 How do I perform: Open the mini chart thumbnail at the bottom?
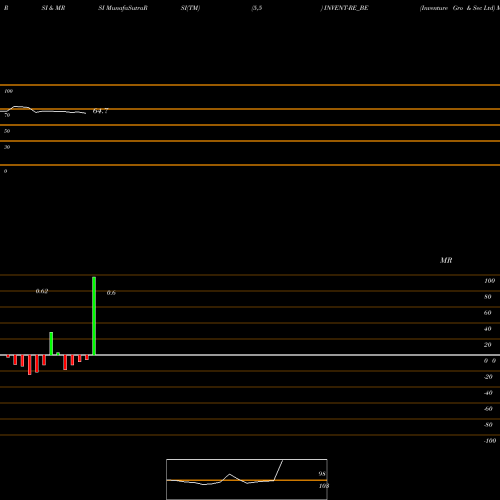coord(247,479)
